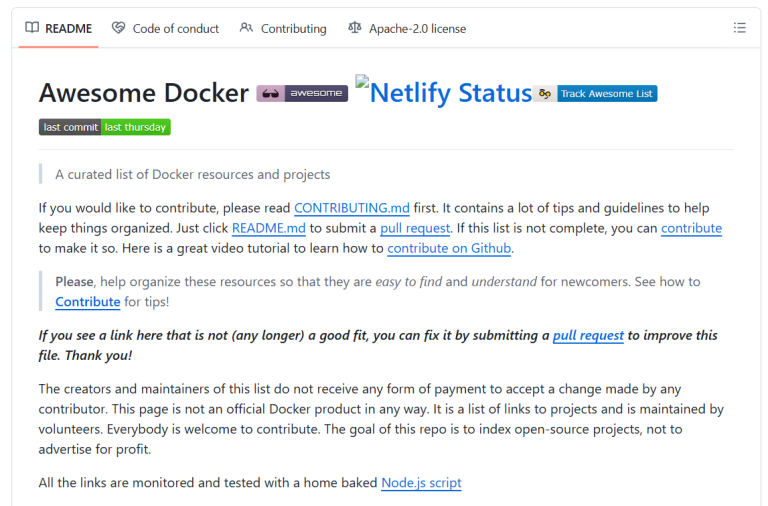Viewport: 768px width, 506px height.
Task: Click the 'pull request' link after README.md
Action: [415, 228]
